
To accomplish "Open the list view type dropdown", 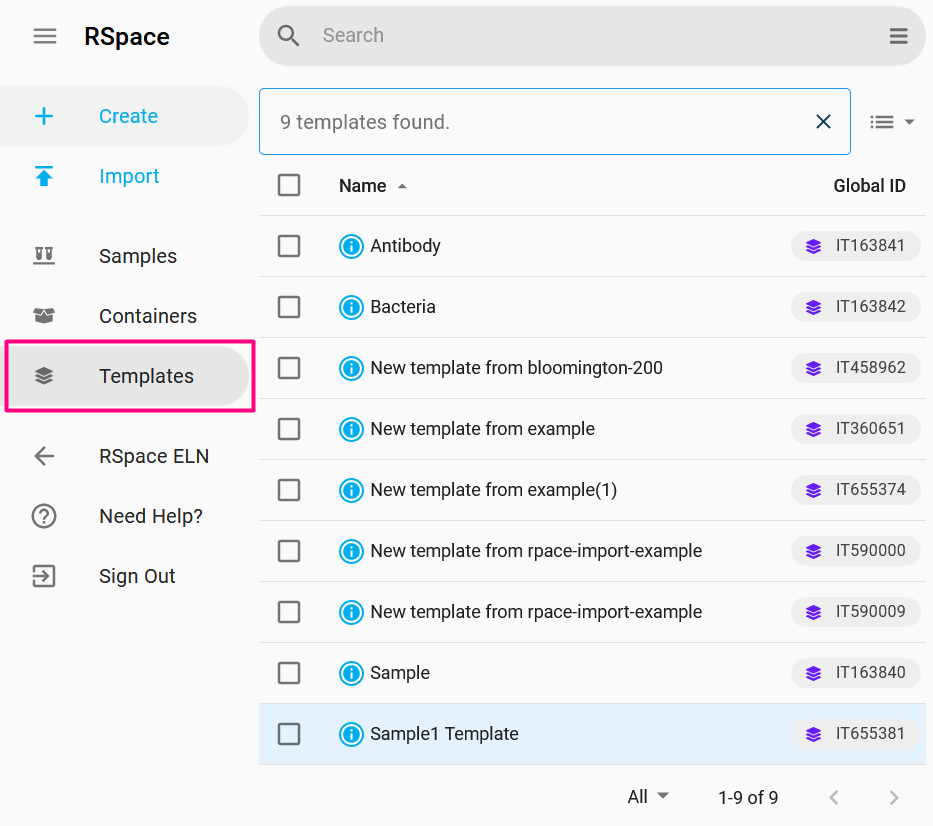I will coord(891,122).
